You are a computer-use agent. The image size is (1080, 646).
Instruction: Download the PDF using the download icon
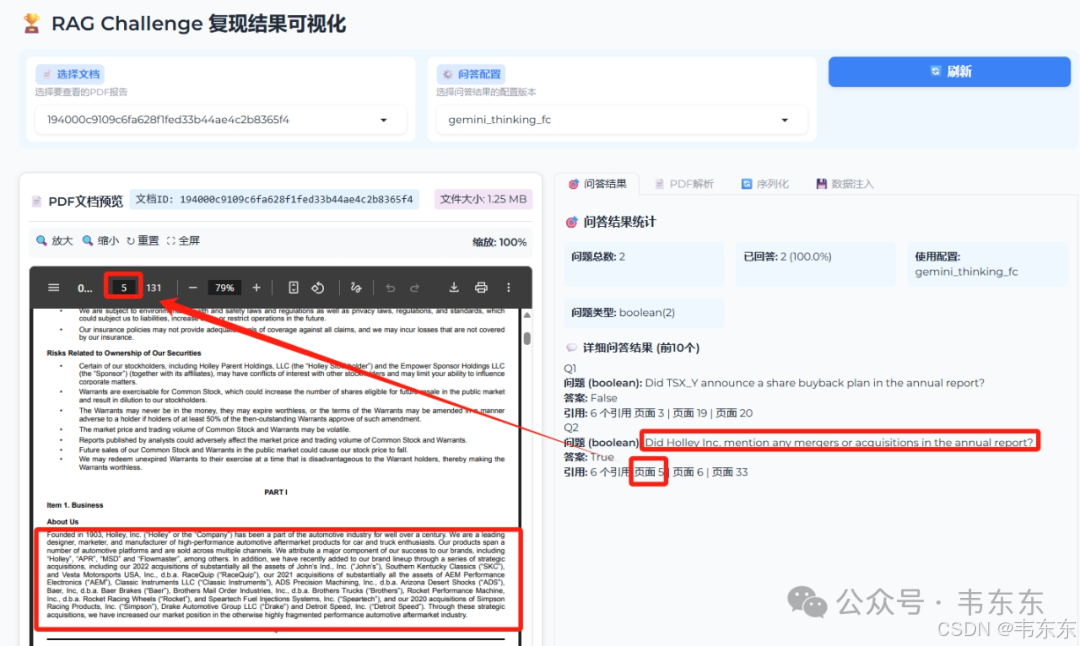pyautogui.click(x=453, y=288)
